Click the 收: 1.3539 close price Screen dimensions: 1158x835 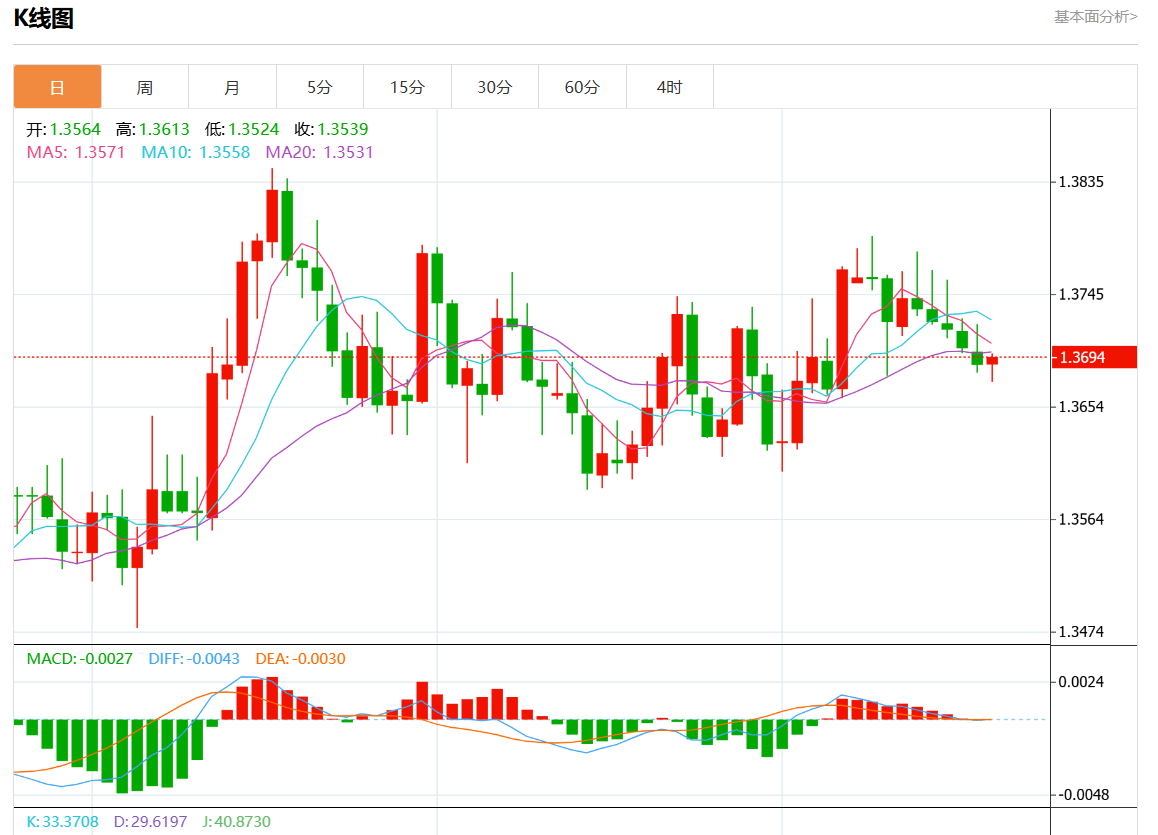332,129
